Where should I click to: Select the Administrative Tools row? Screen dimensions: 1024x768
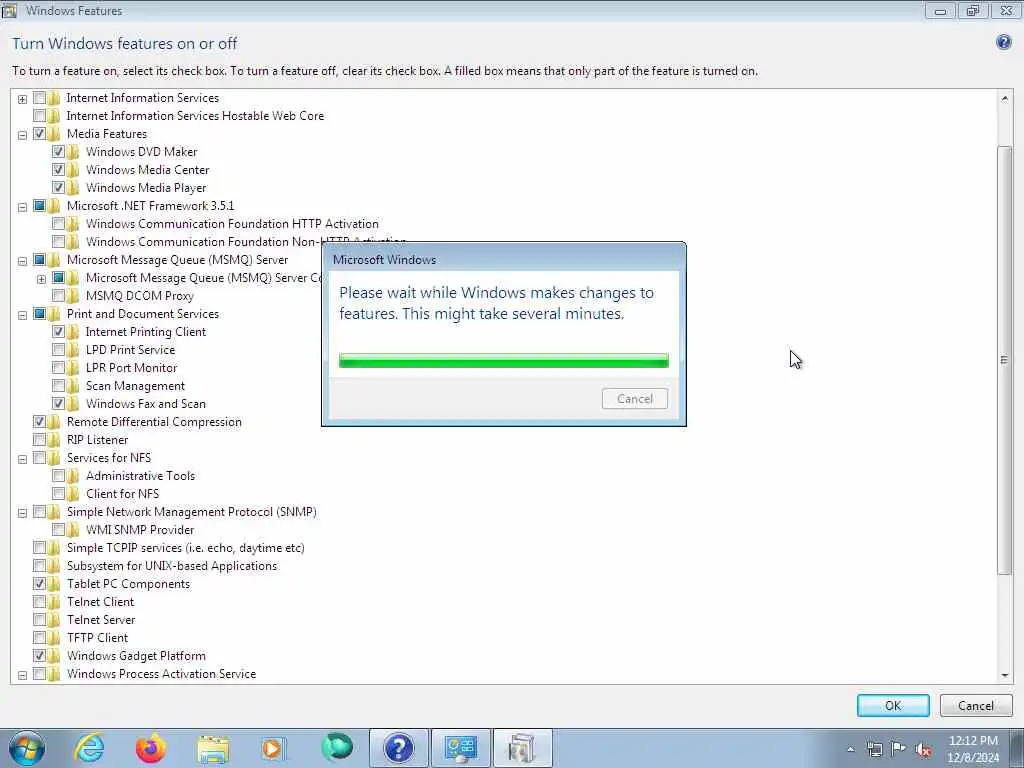pos(140,476)
